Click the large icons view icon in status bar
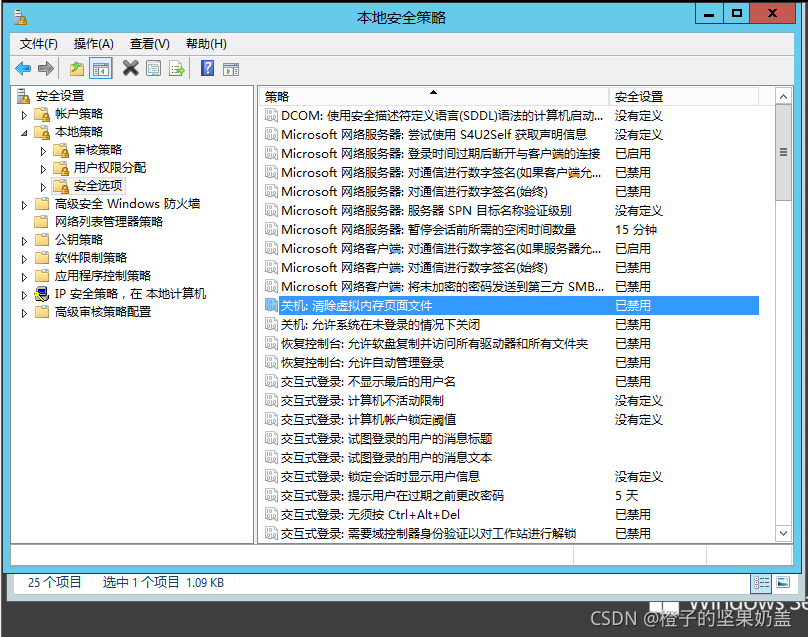808x637 pixels. click(783, 582)
